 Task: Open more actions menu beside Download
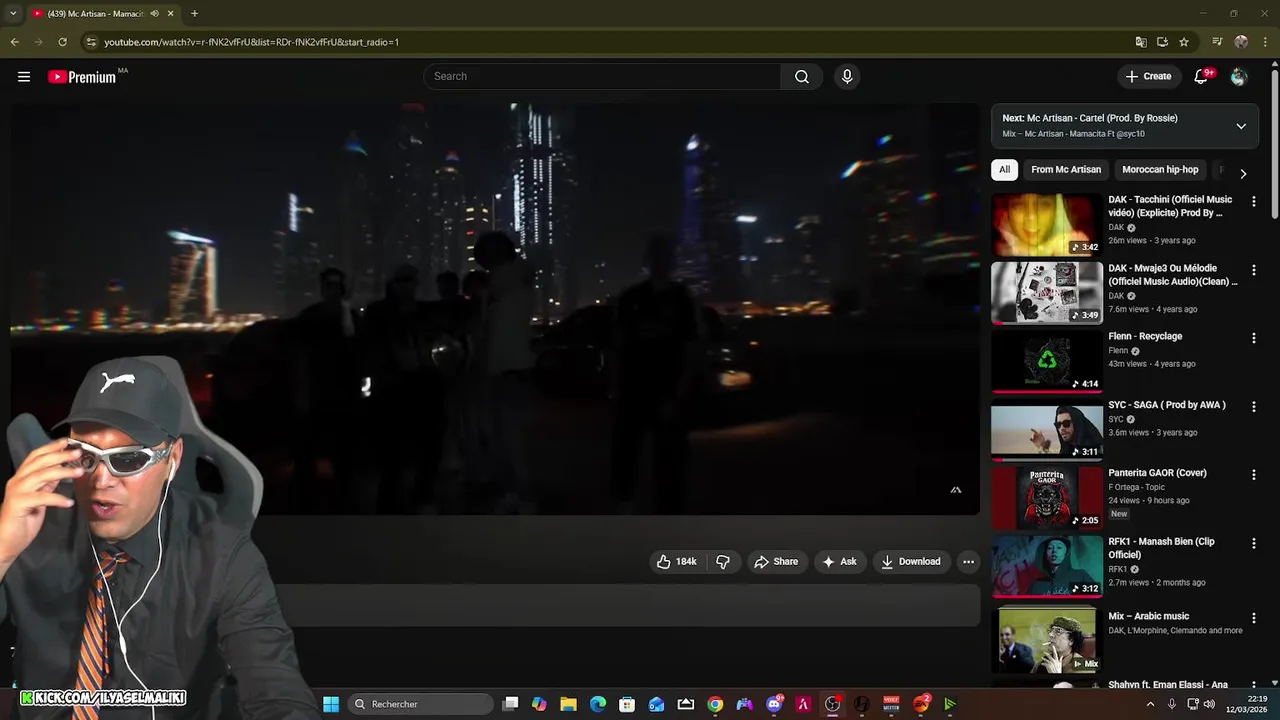click(x=968, y=562)
